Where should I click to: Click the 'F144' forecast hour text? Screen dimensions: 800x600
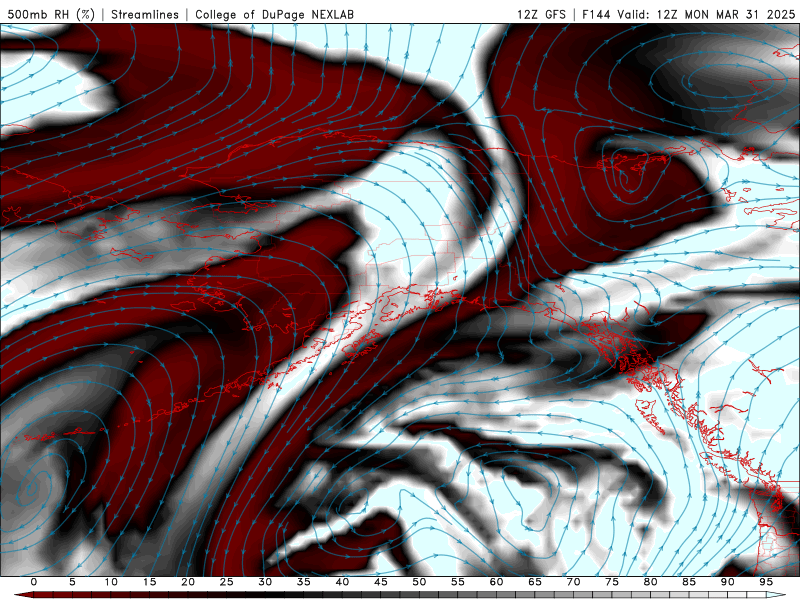pyautogui.click(x=596, y=14)
